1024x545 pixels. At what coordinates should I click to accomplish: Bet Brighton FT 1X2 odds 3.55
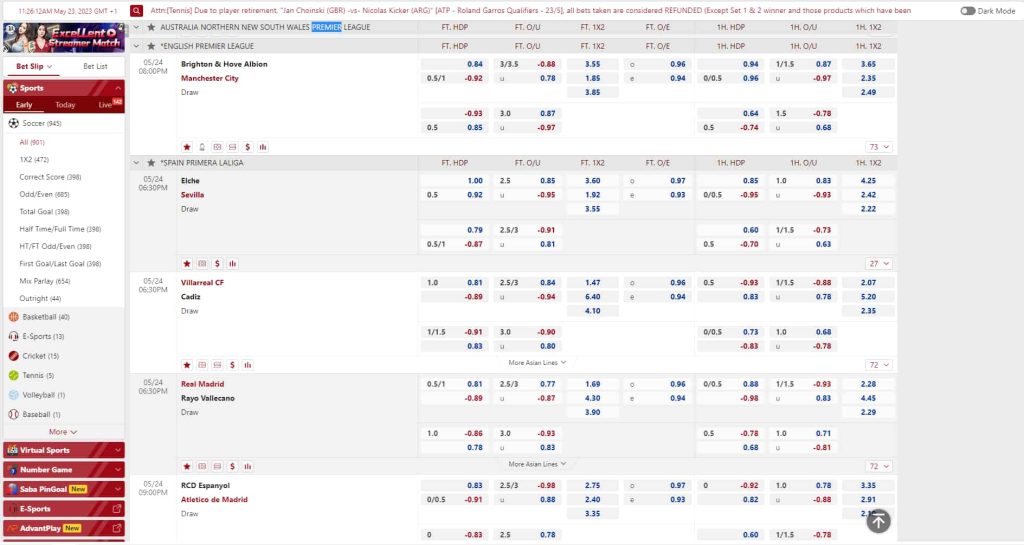point(592,64)
